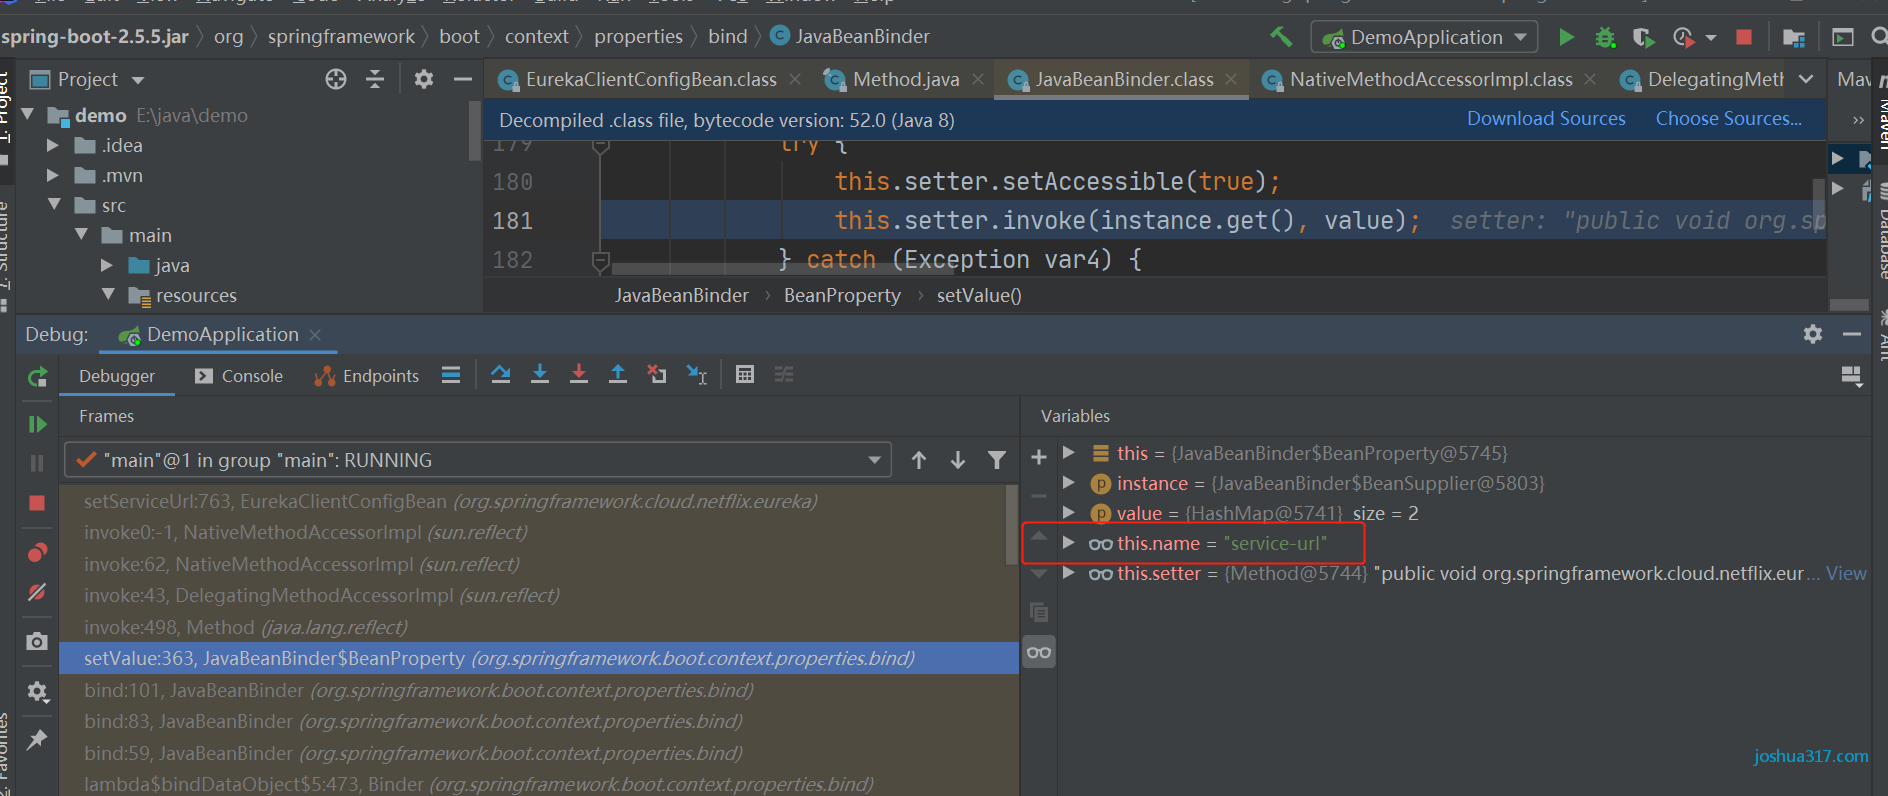Stop the running application in the top toolbar

point(1744,37)
